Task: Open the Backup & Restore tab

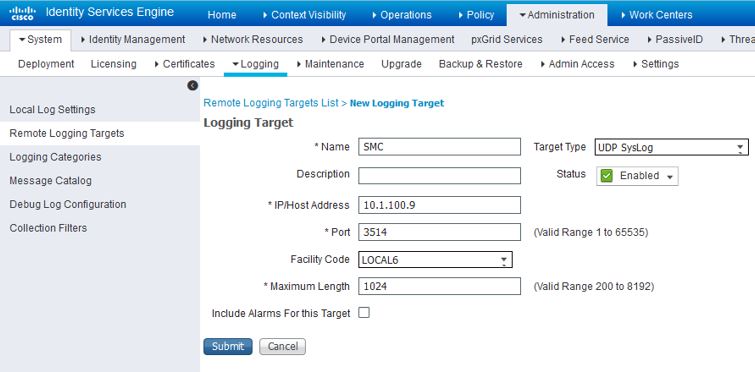Action: pyautogui.click(x=481, y=64)
